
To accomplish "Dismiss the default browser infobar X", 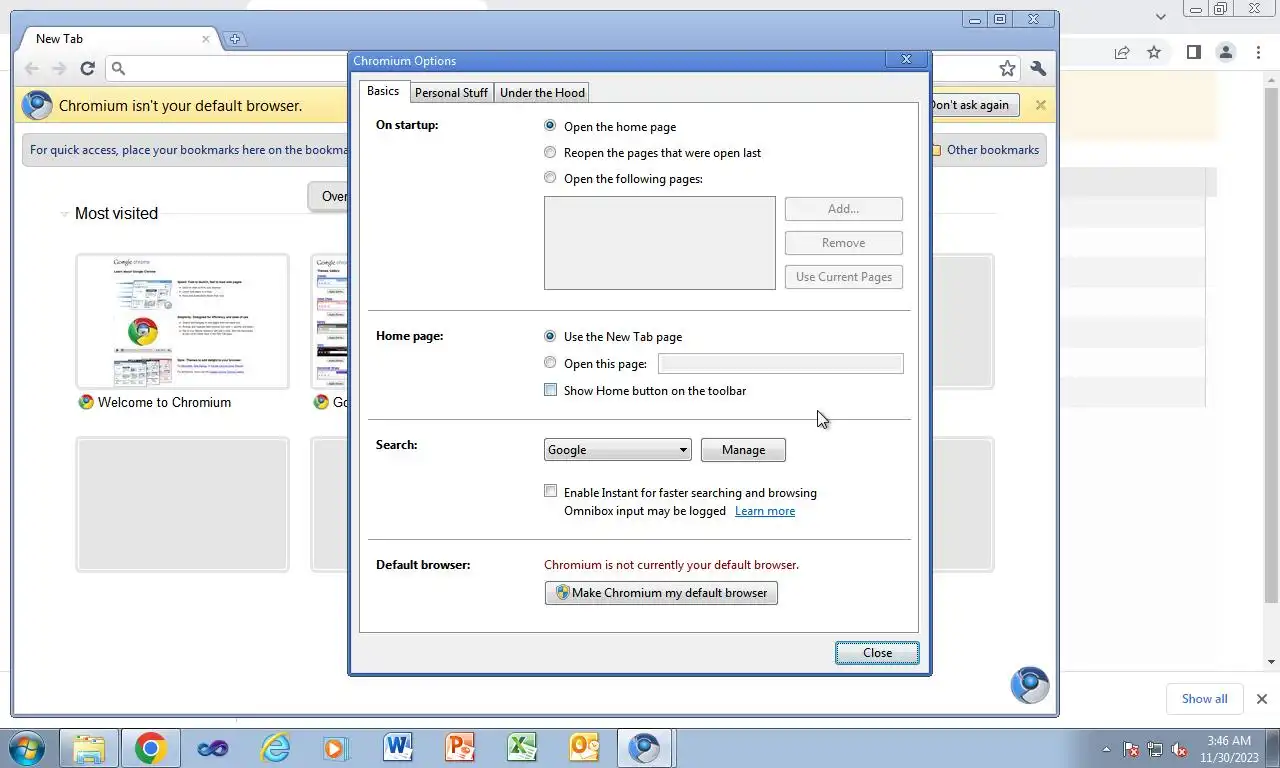I will [1040, 105].
